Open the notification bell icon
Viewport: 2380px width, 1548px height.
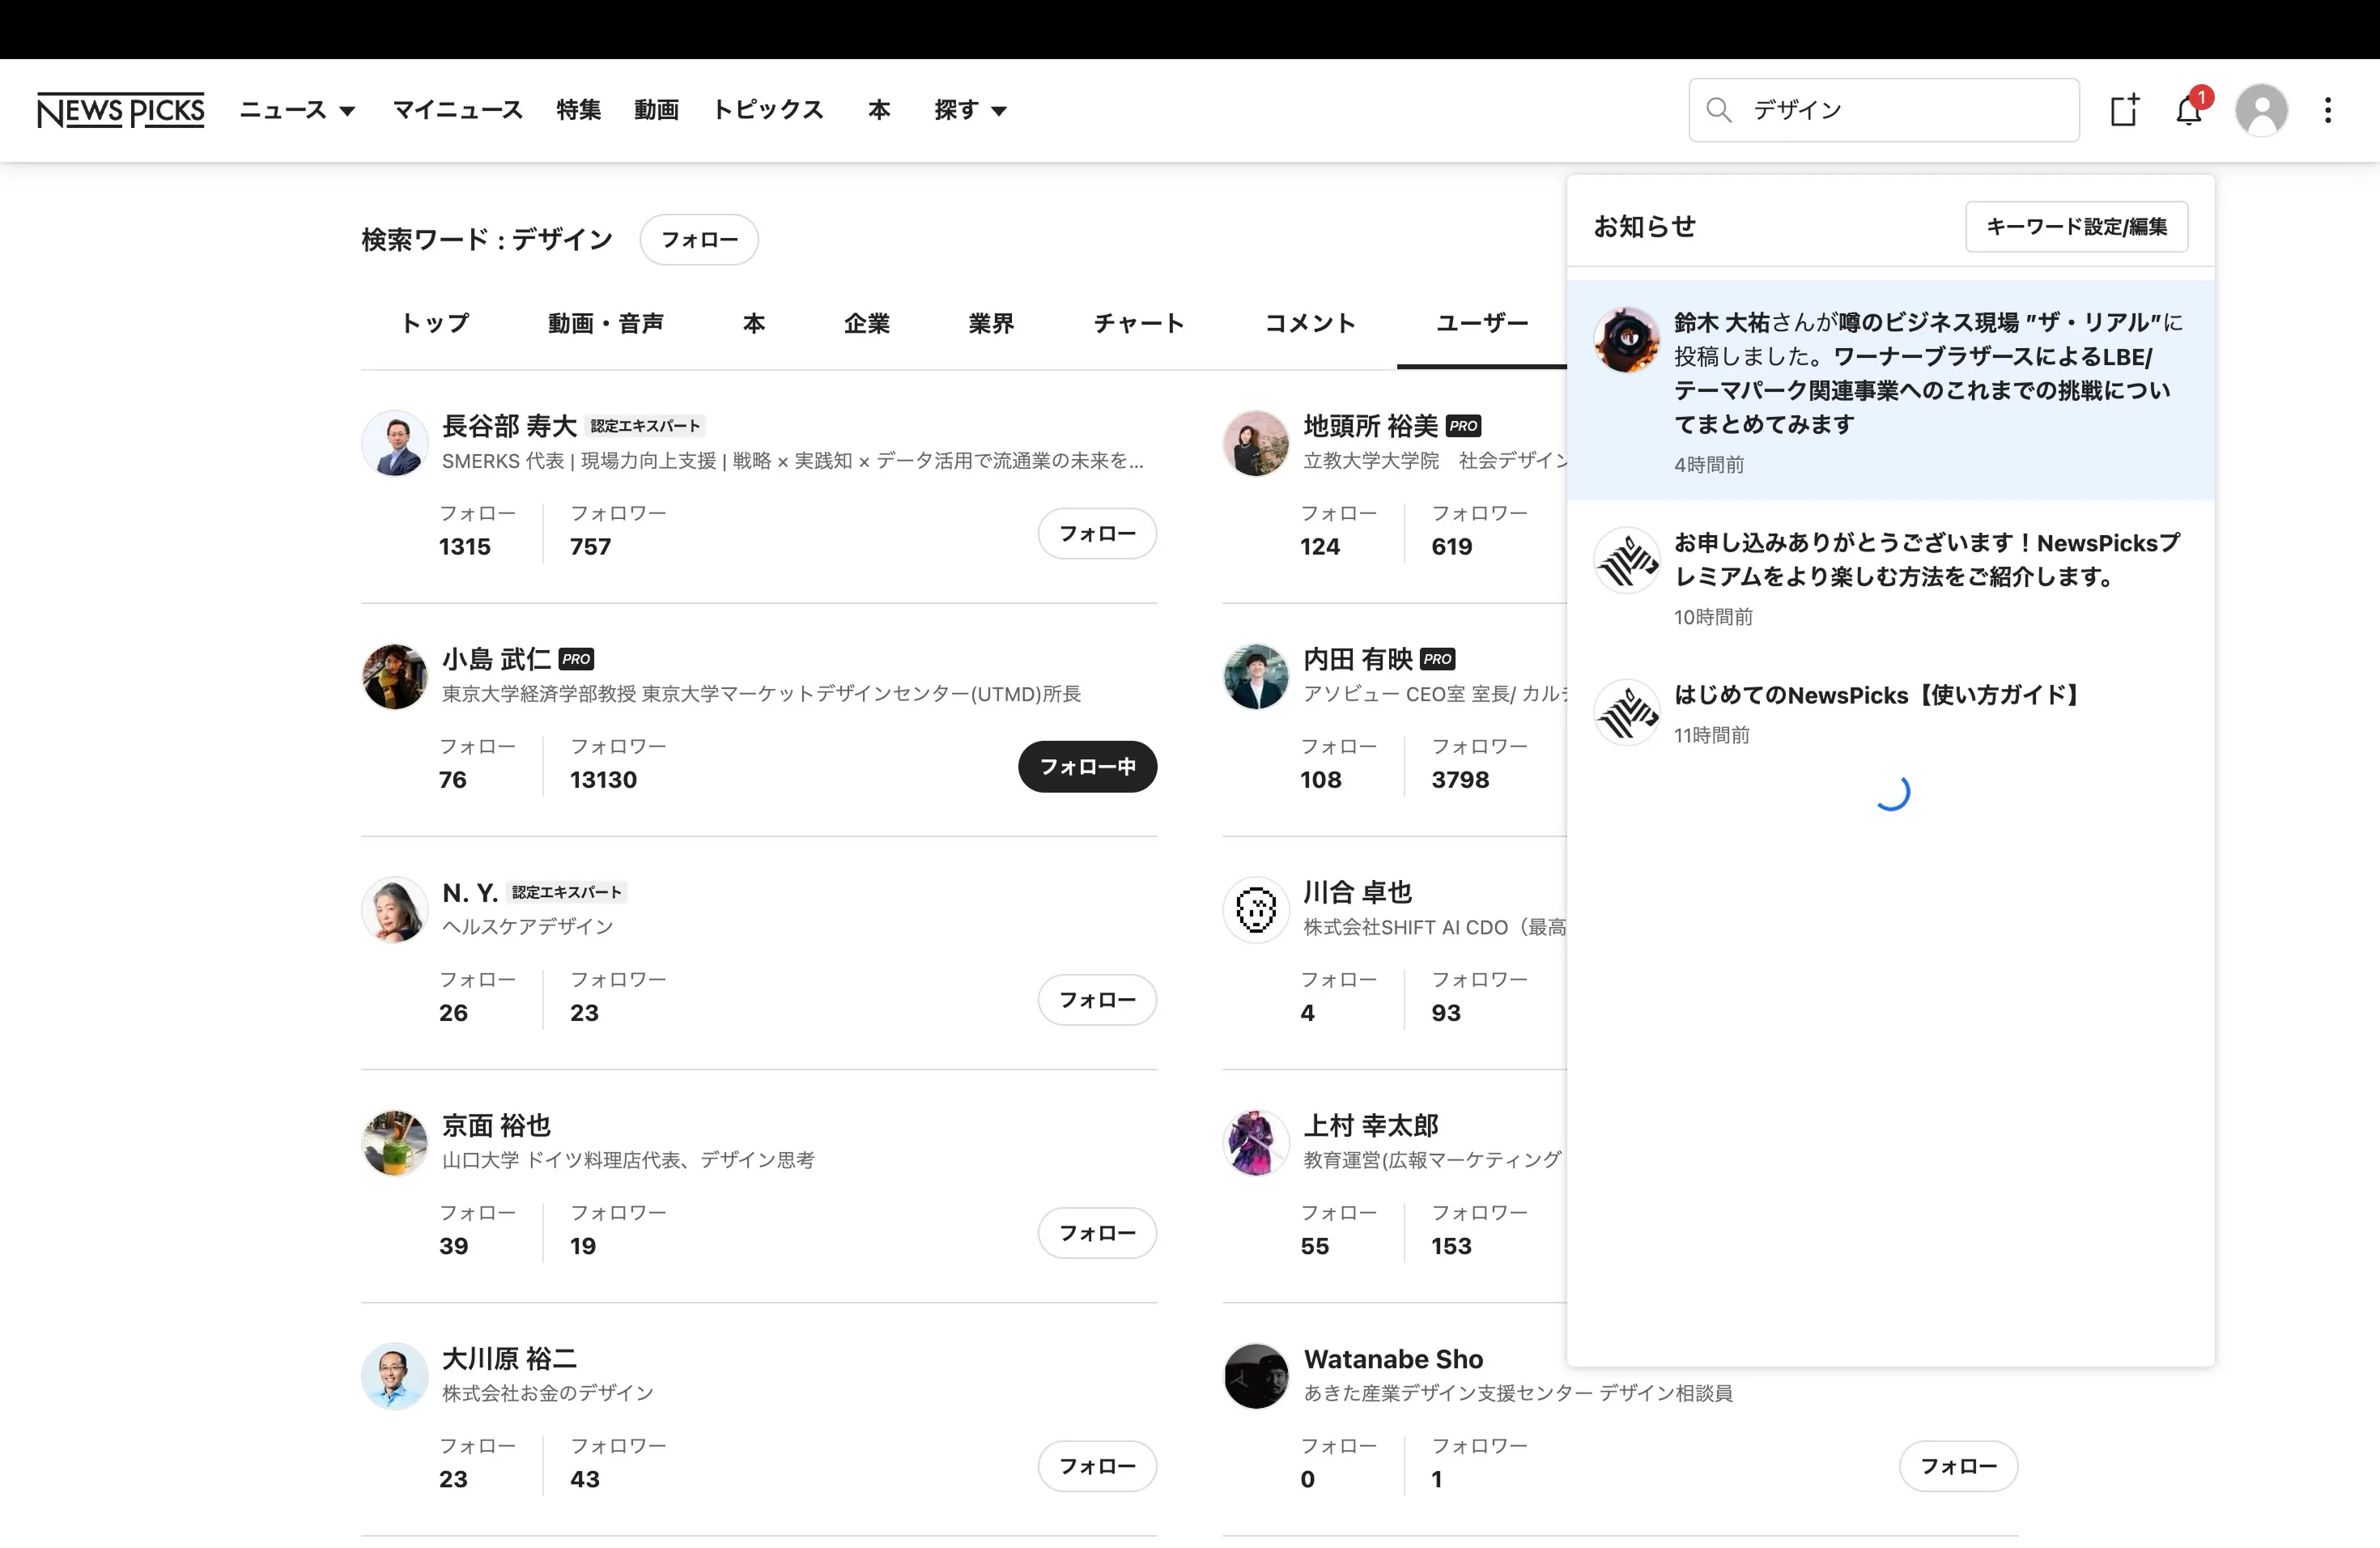(2188, 110)
